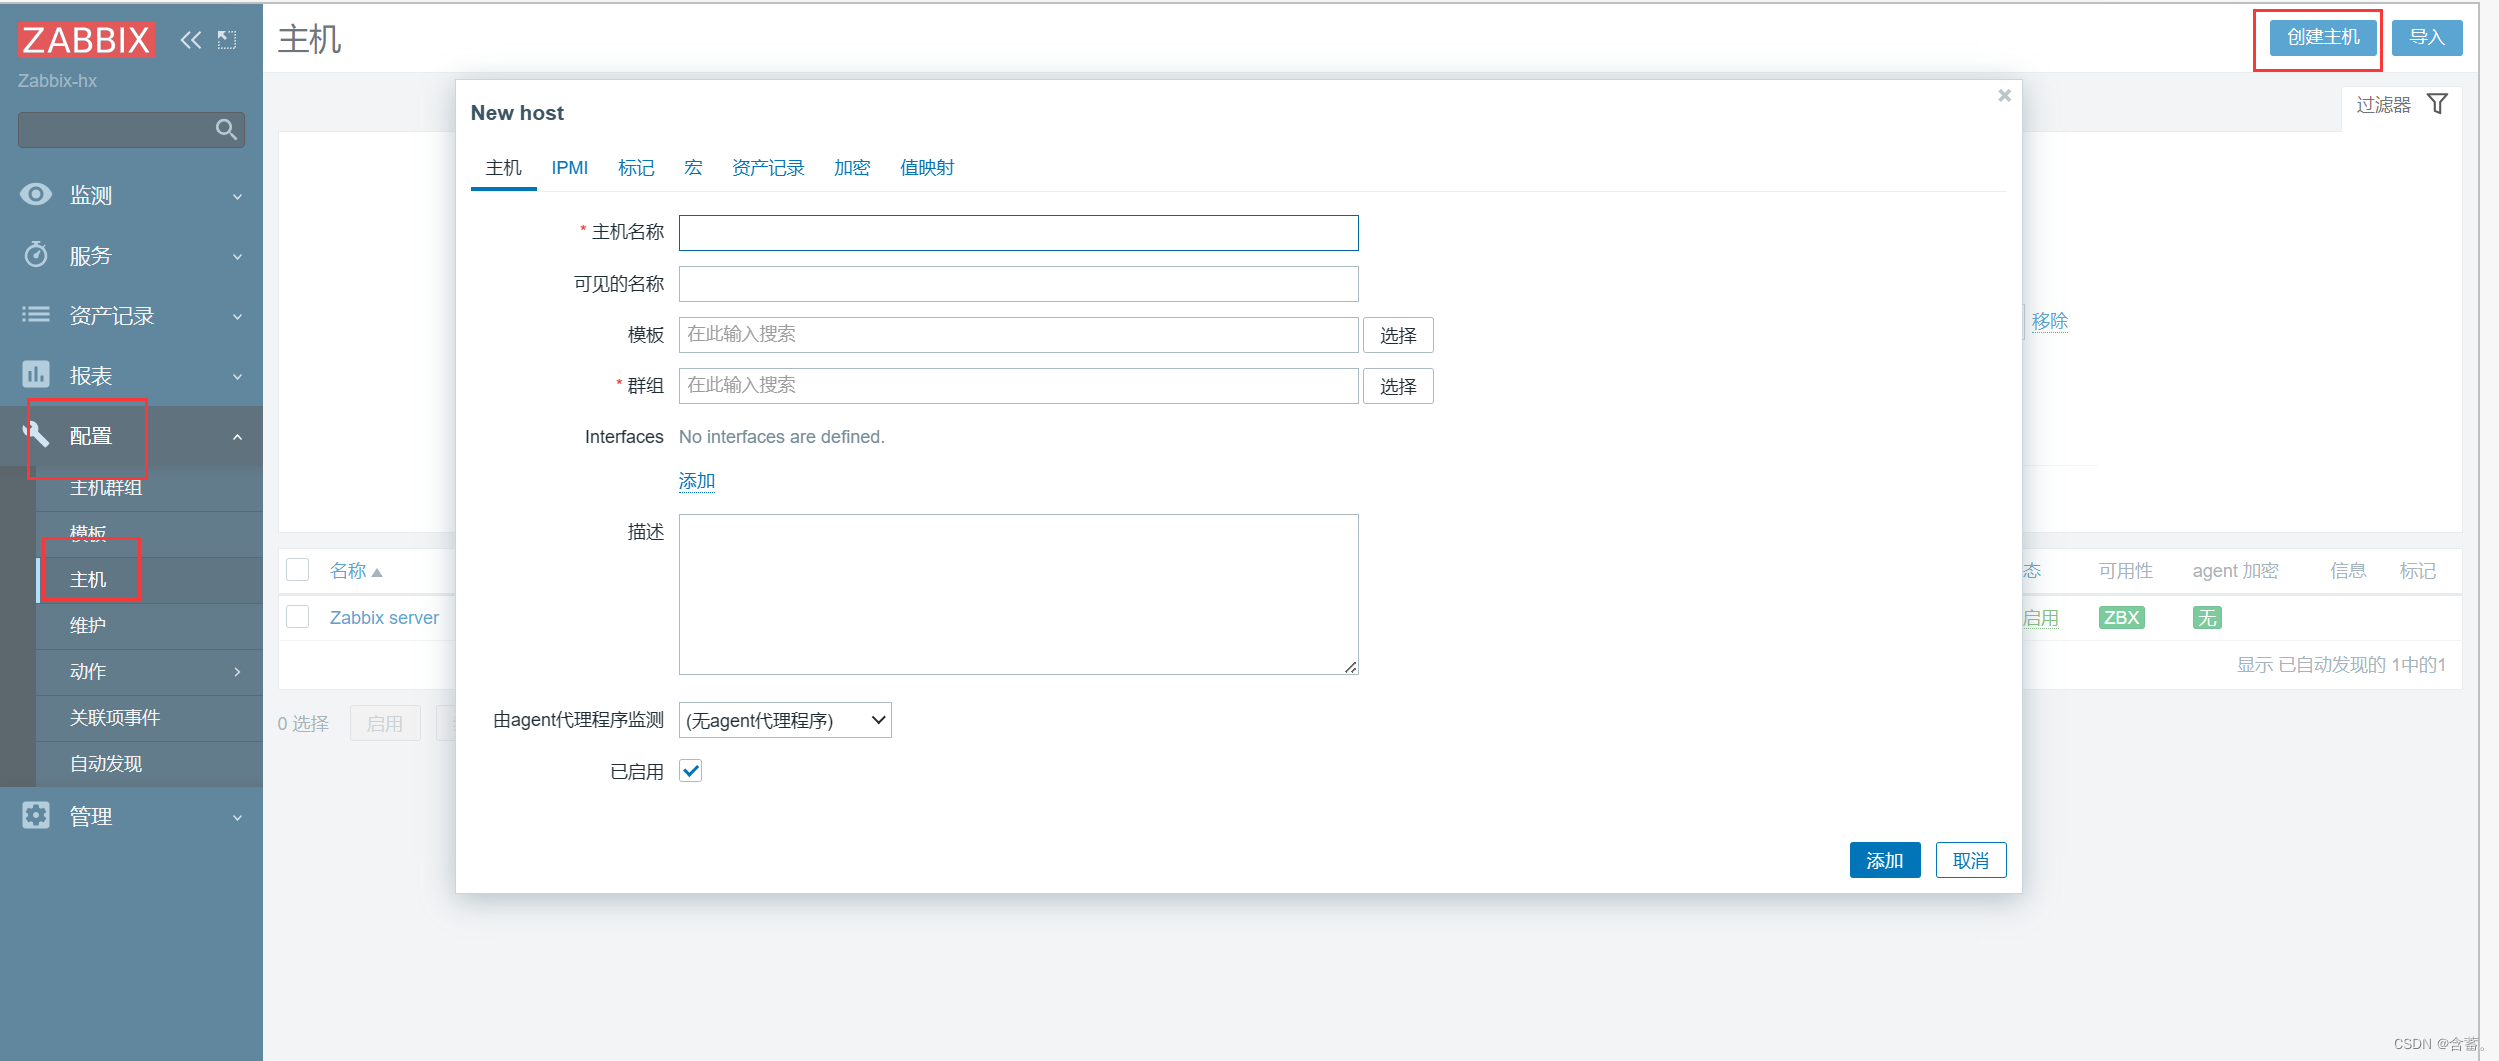Collapse the 配置 menu
The image size is (2499, 1061).
pos(237,436)
